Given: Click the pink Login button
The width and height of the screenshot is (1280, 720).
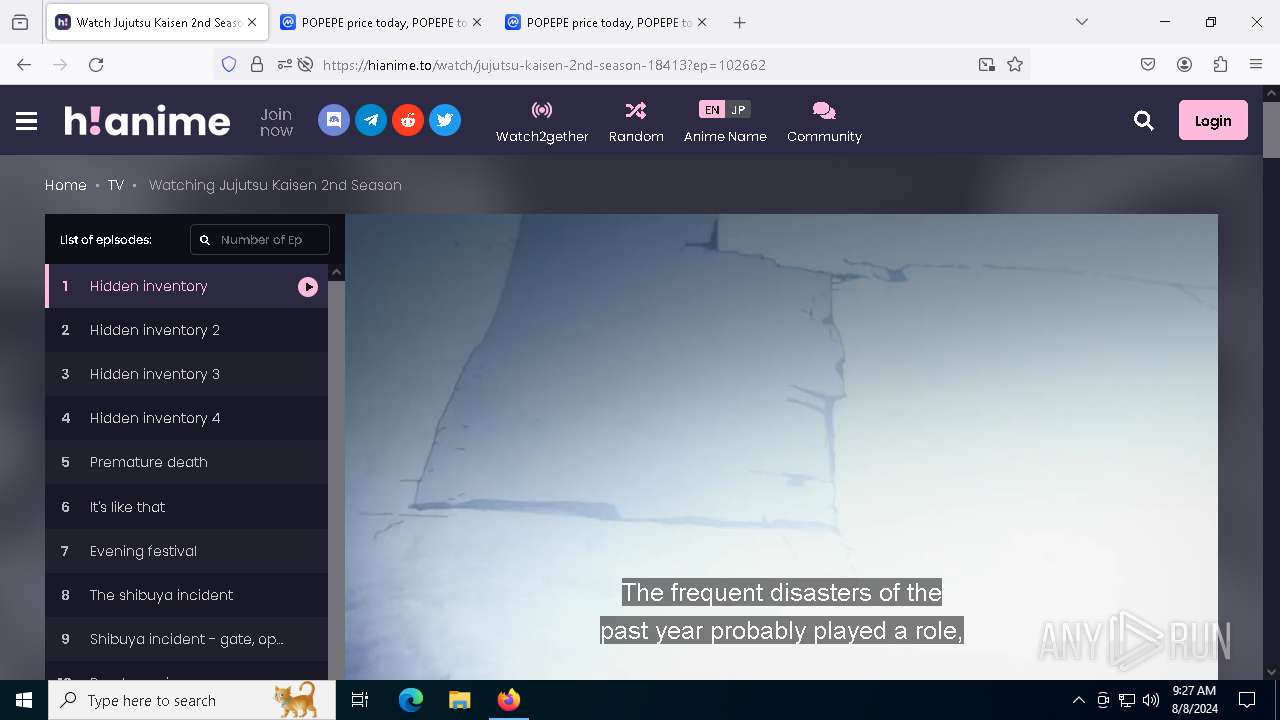Looking at the screenshot, I should [1213, 121].
